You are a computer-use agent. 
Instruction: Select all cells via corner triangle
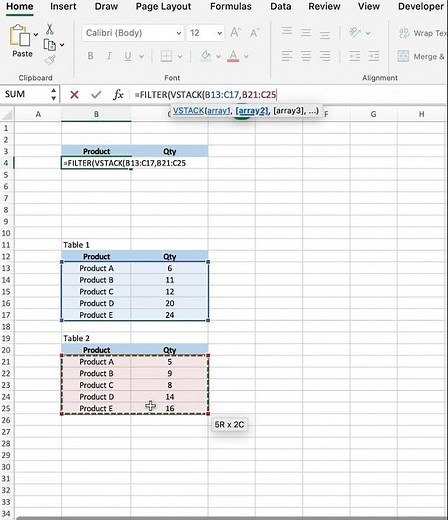pyautogui.click(x=7, y=114)
